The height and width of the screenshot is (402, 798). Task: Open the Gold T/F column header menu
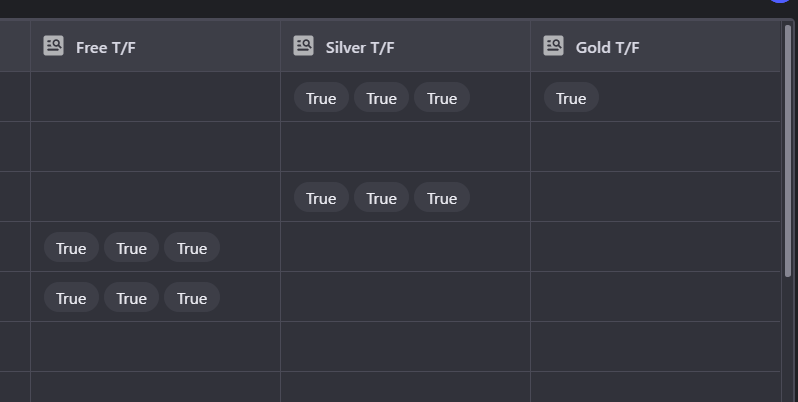point(656,46)
